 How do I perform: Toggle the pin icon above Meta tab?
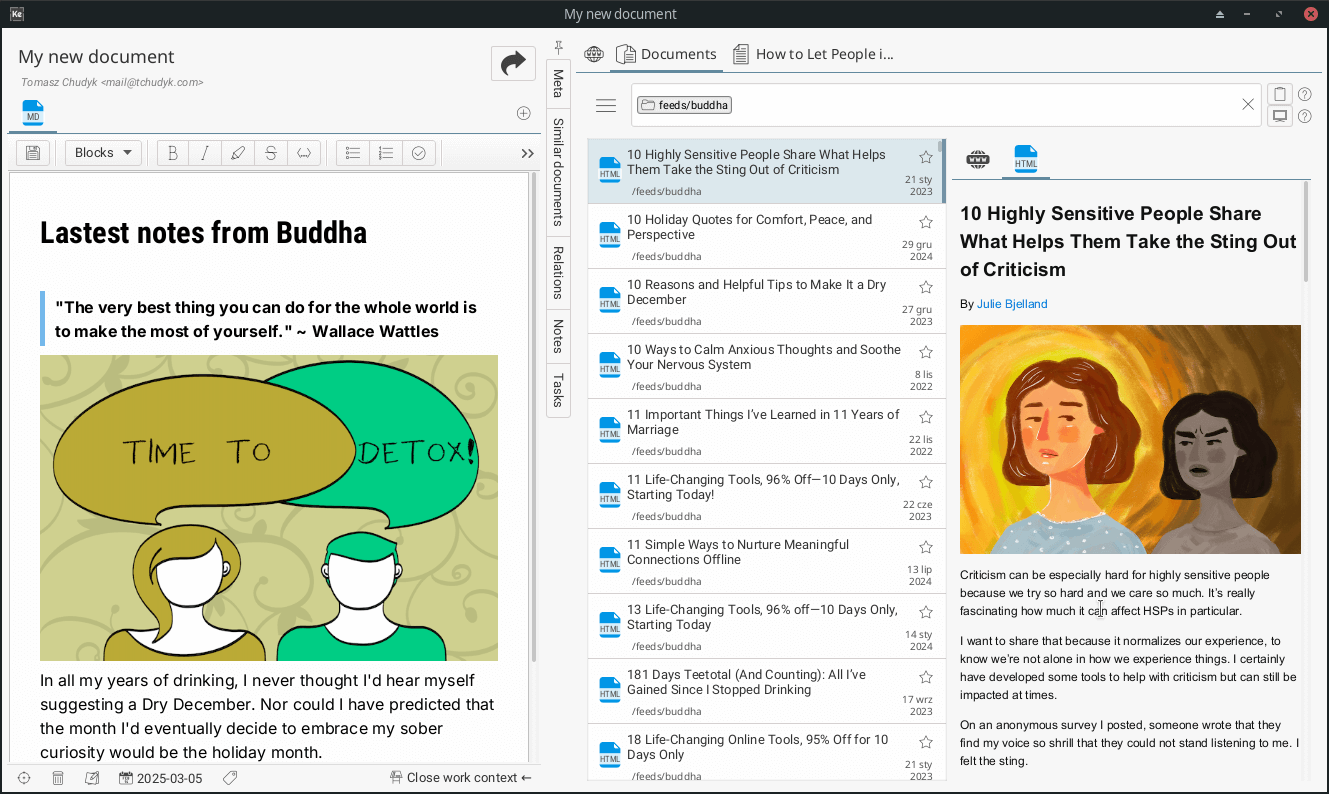[x=559, y=48]
